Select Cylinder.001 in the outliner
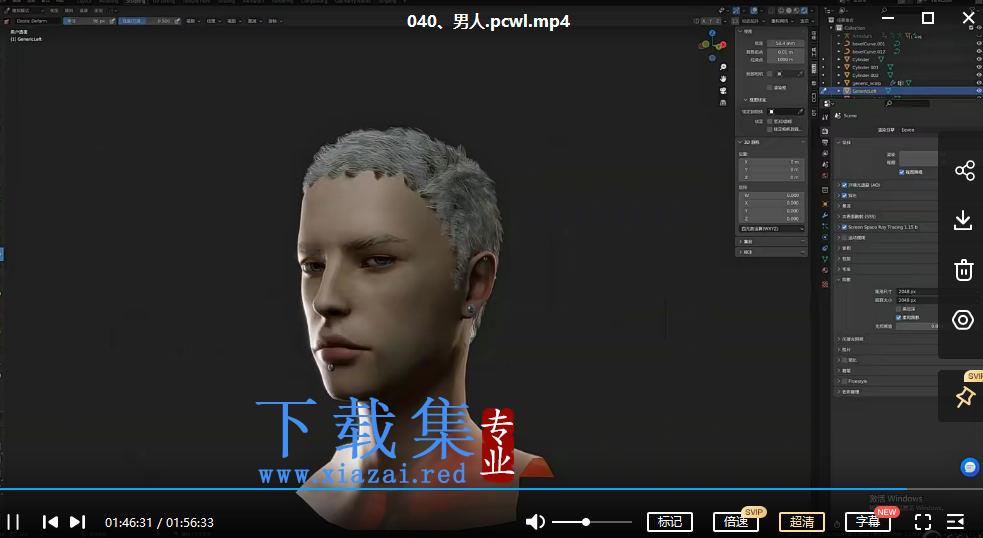This screenshot has width=983, height=538. tap(865, 67)
